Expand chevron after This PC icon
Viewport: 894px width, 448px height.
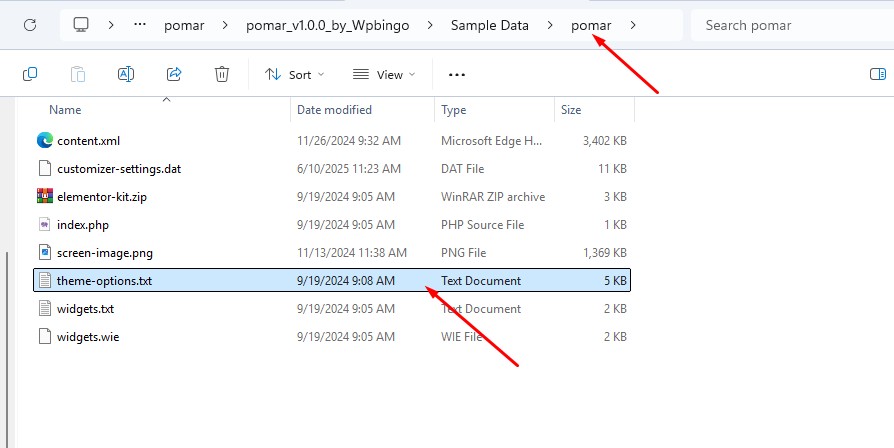pos(111,25)
